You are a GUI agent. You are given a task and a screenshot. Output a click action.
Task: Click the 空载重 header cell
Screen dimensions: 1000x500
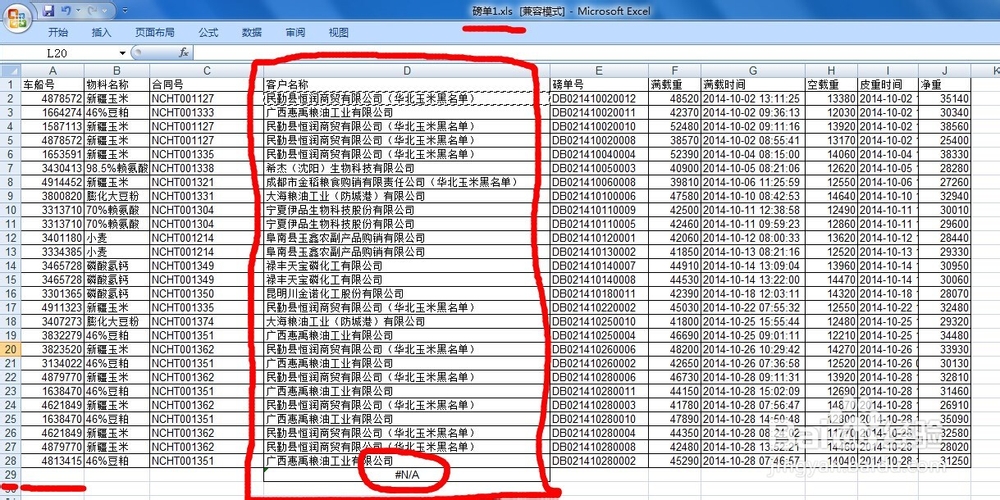831,84
